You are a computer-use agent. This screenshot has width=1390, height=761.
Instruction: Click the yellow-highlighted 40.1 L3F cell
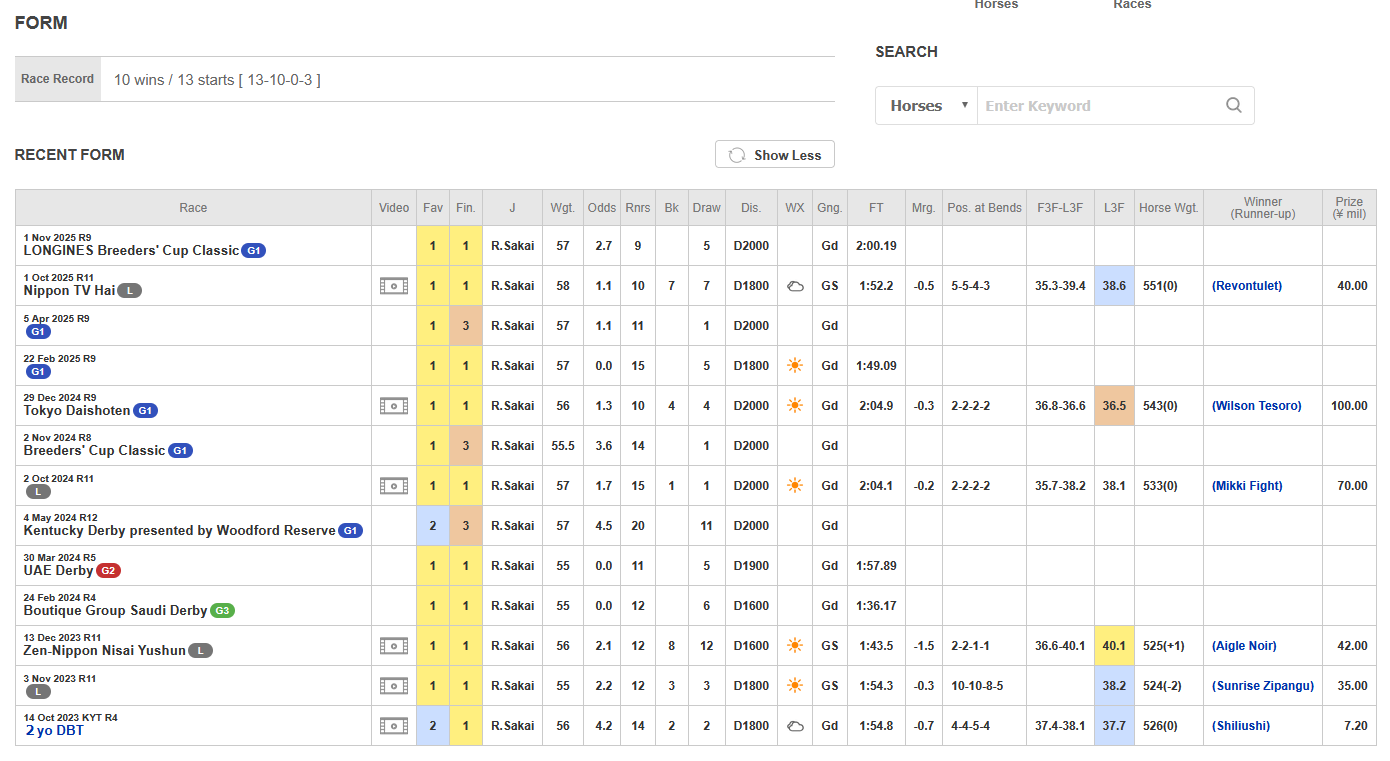click(1114, 646)
